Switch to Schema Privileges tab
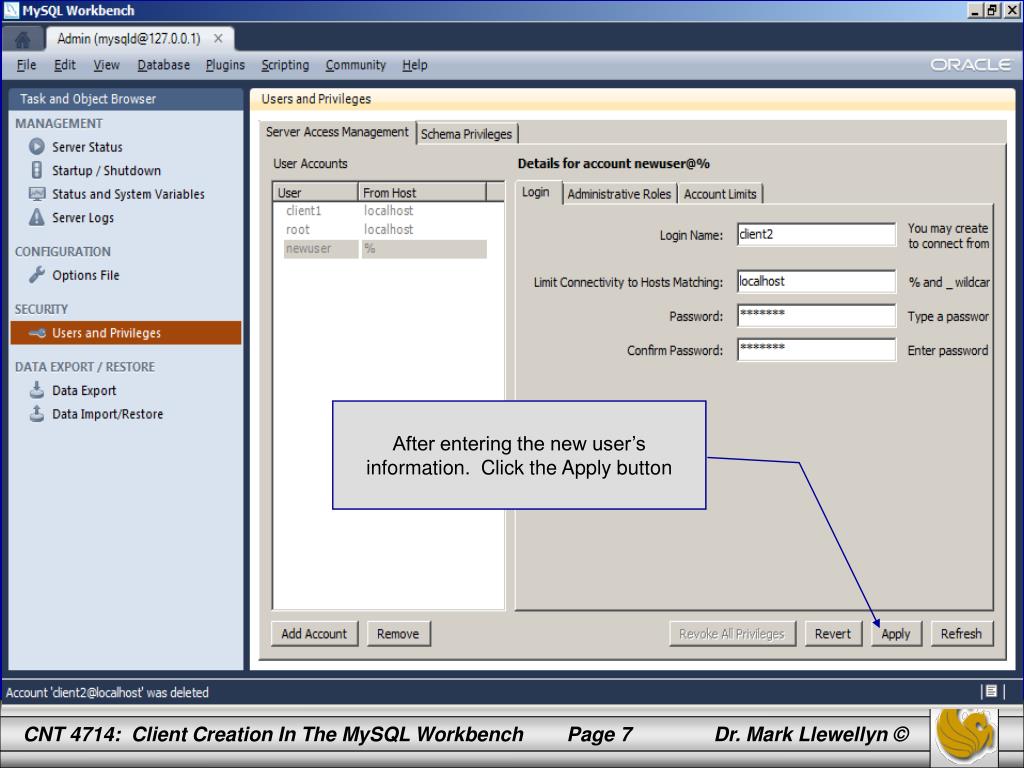1024x768 pixels. (x=466, y=134)
